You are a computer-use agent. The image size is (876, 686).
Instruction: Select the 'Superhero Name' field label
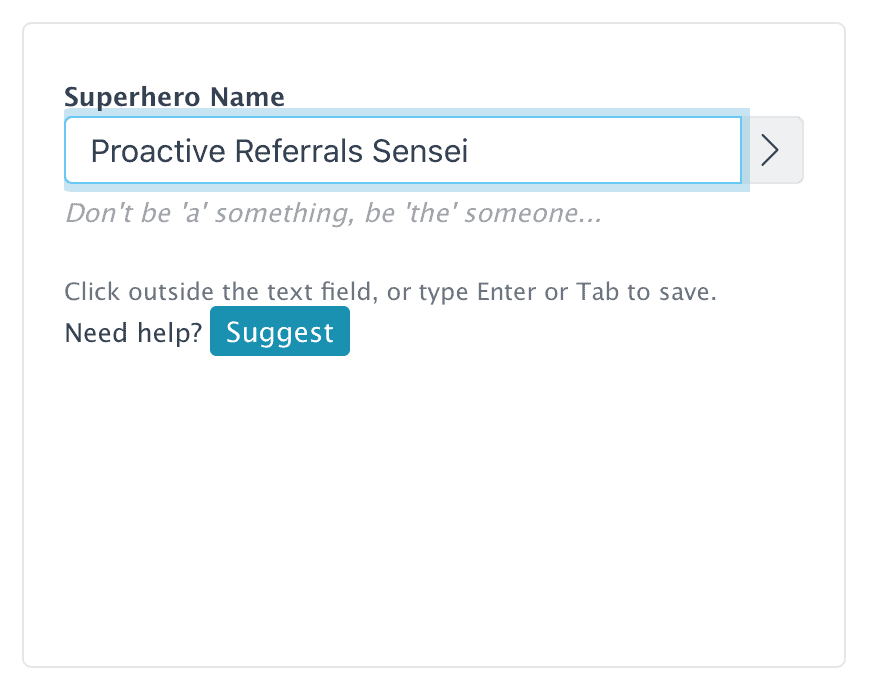[174, 97]
